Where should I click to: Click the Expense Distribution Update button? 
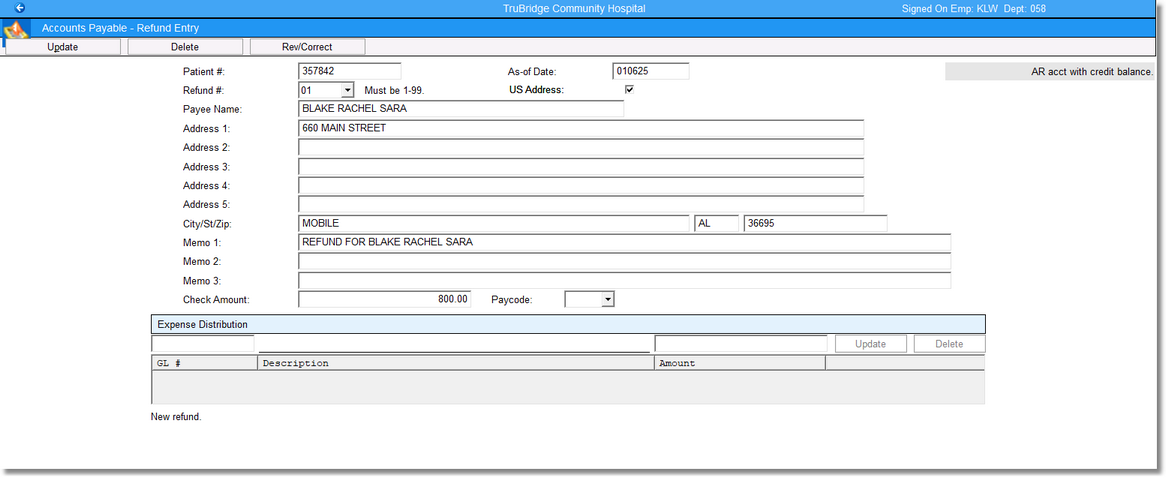(x=871, y=344)
